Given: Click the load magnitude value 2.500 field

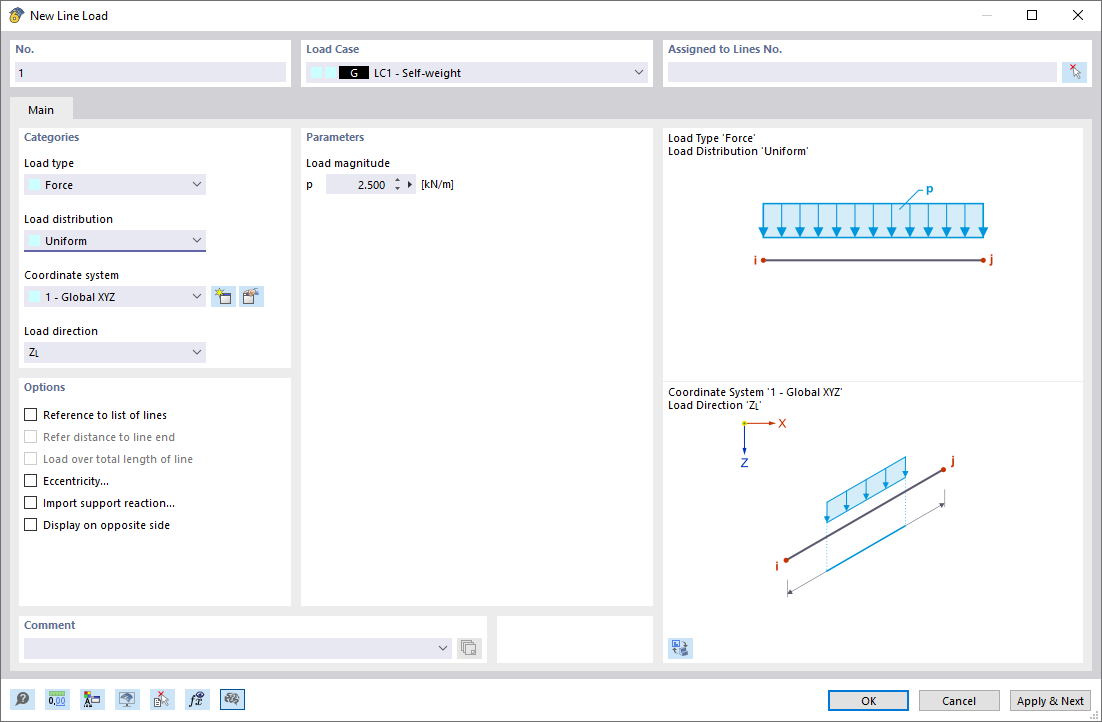Looking at the screenshot, I should tap(359, 185).
